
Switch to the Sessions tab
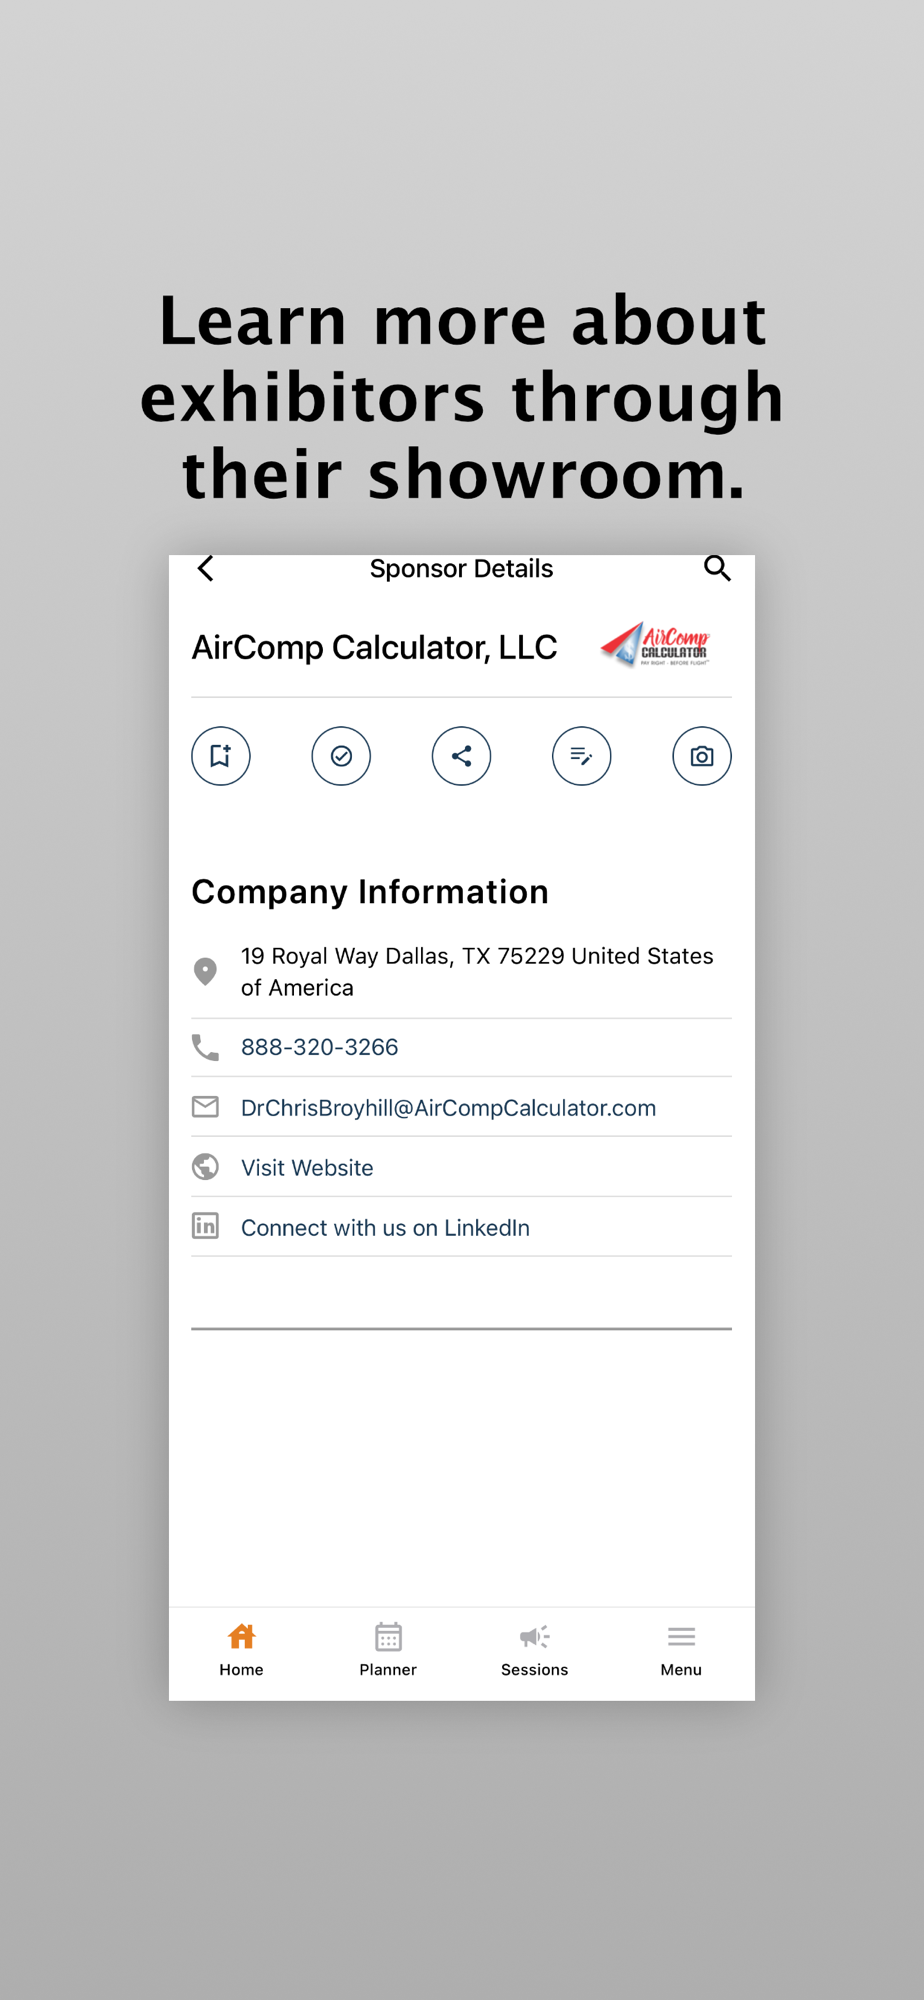pyautogui.click(x=534, y=1650)
